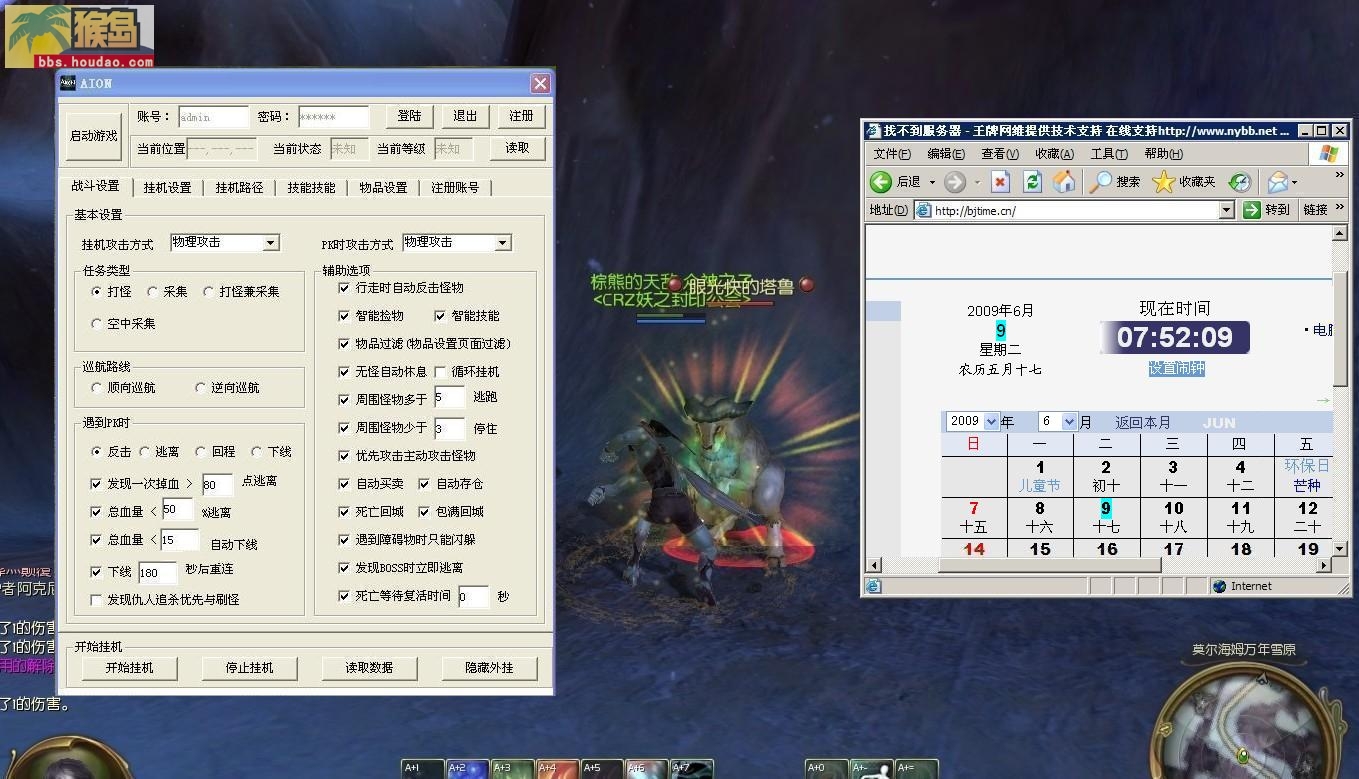Open the 注册账号 tab
This screenshot has width=1359, height=779.
click(x=455, y=188)
